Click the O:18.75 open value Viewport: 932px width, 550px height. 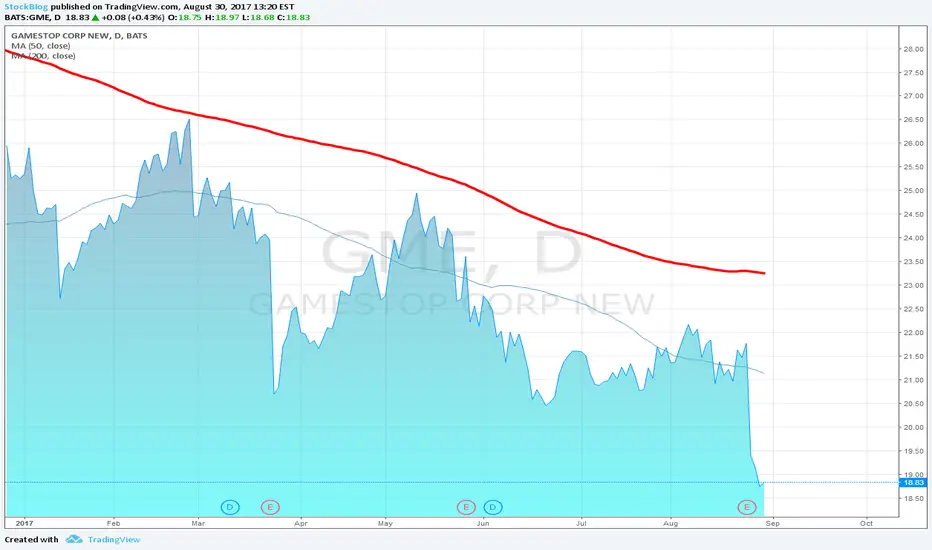click(185, 17)
